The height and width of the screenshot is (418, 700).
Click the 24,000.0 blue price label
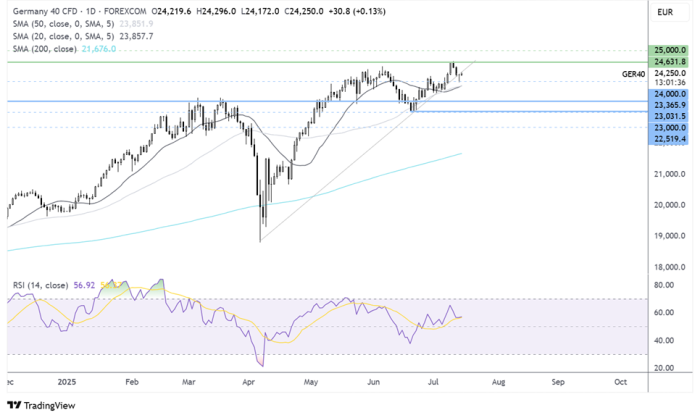[x=669, y=94]
